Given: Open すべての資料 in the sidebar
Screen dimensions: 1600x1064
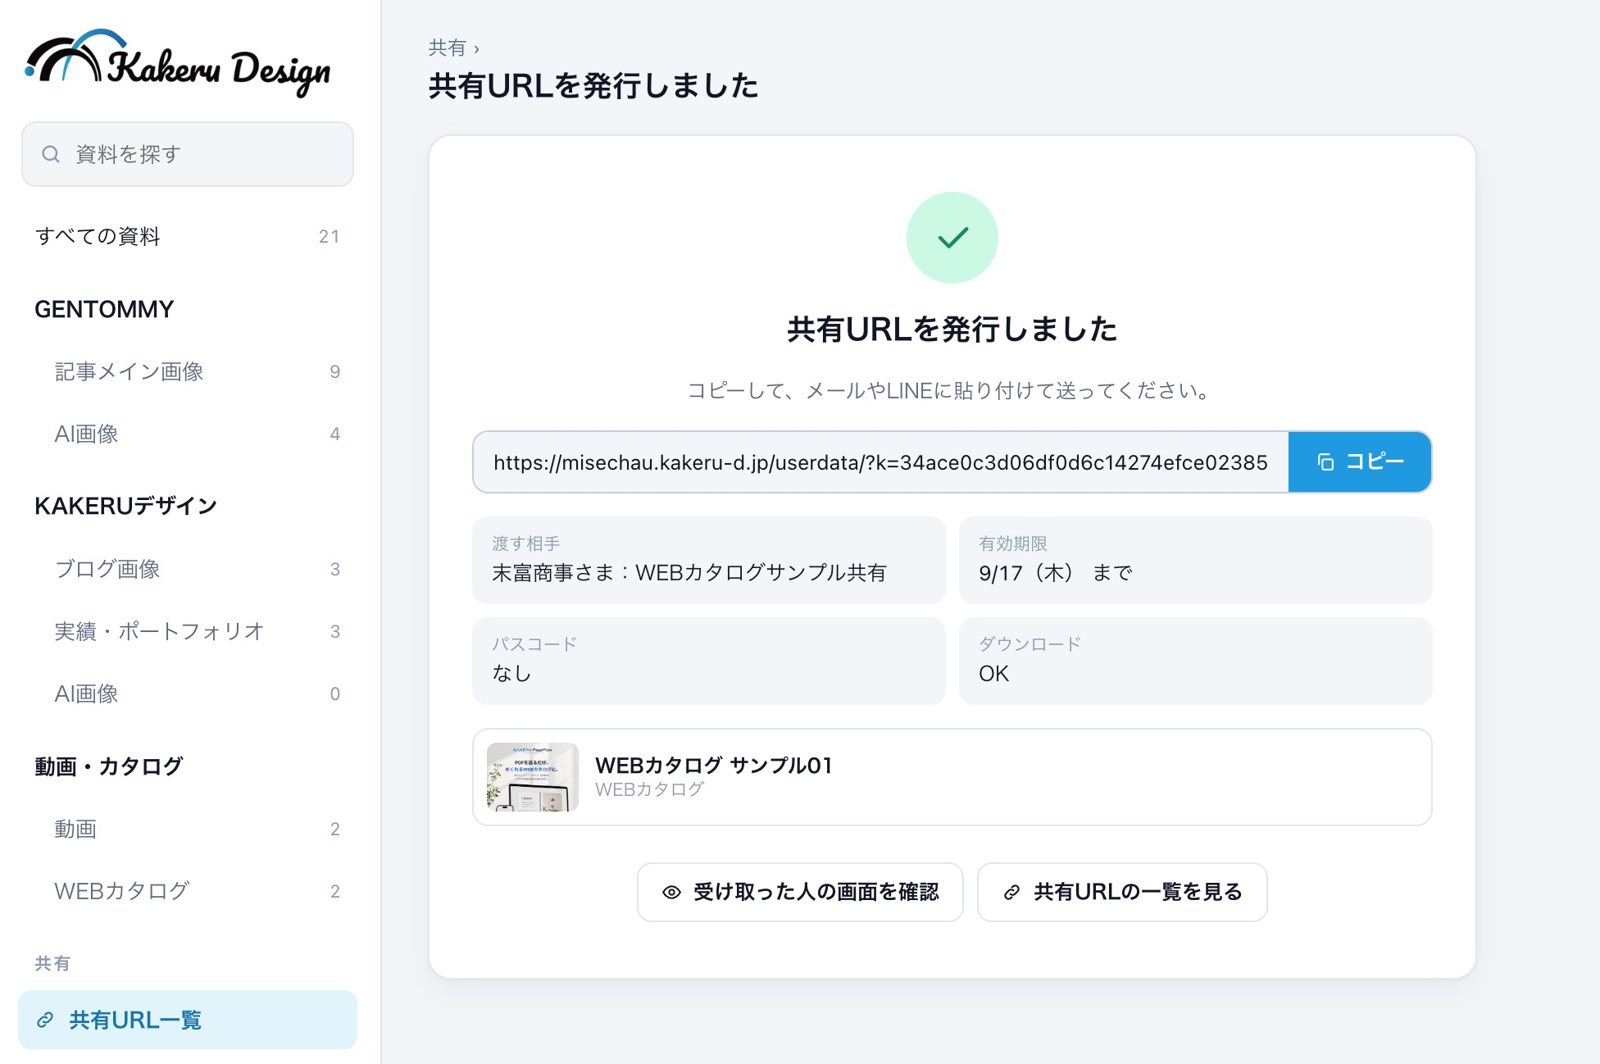Looking at the screenshot, I should [x=188, y=236].
